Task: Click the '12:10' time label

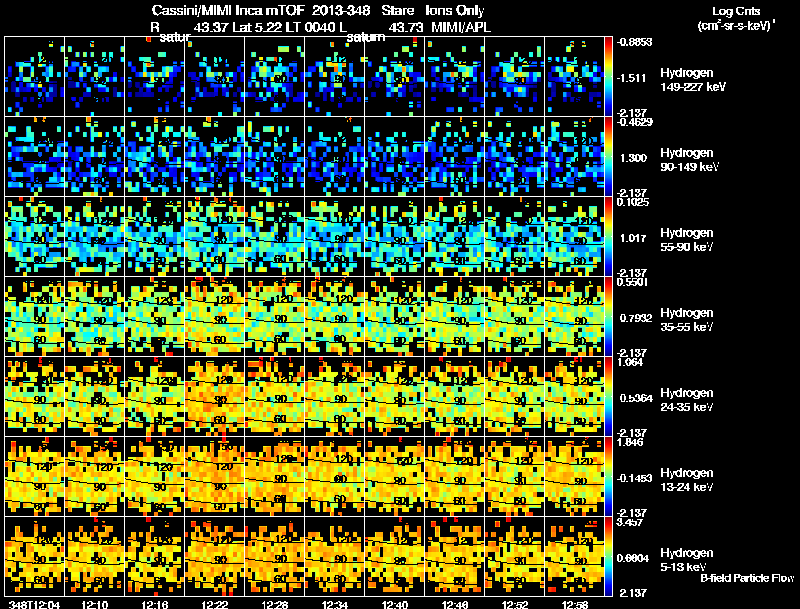Action: 94,605
